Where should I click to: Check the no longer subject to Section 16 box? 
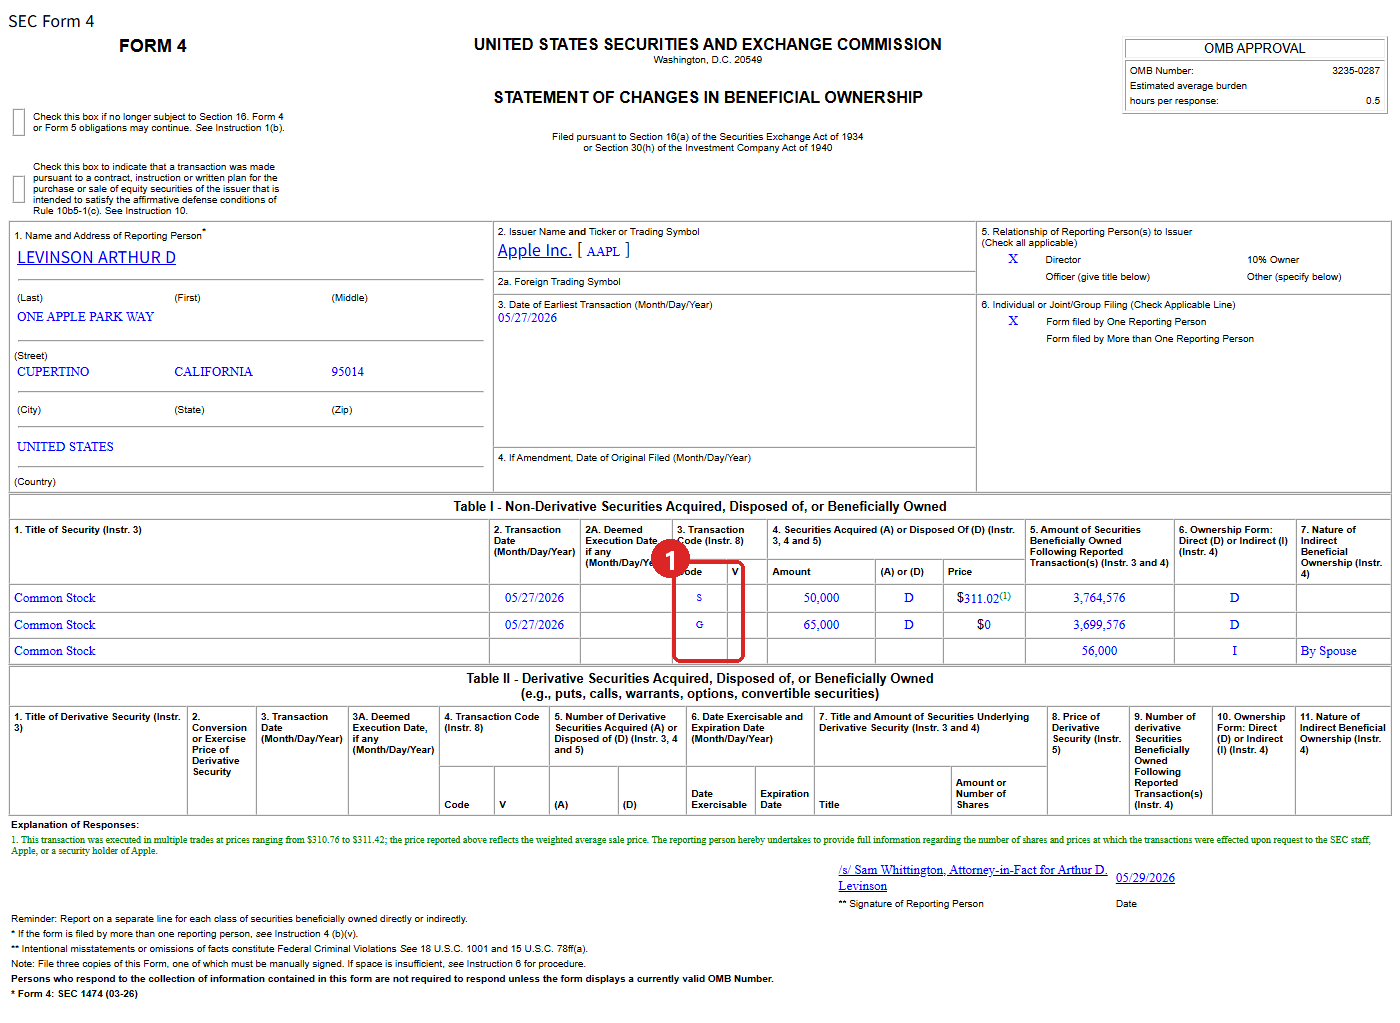click(19, 122)
